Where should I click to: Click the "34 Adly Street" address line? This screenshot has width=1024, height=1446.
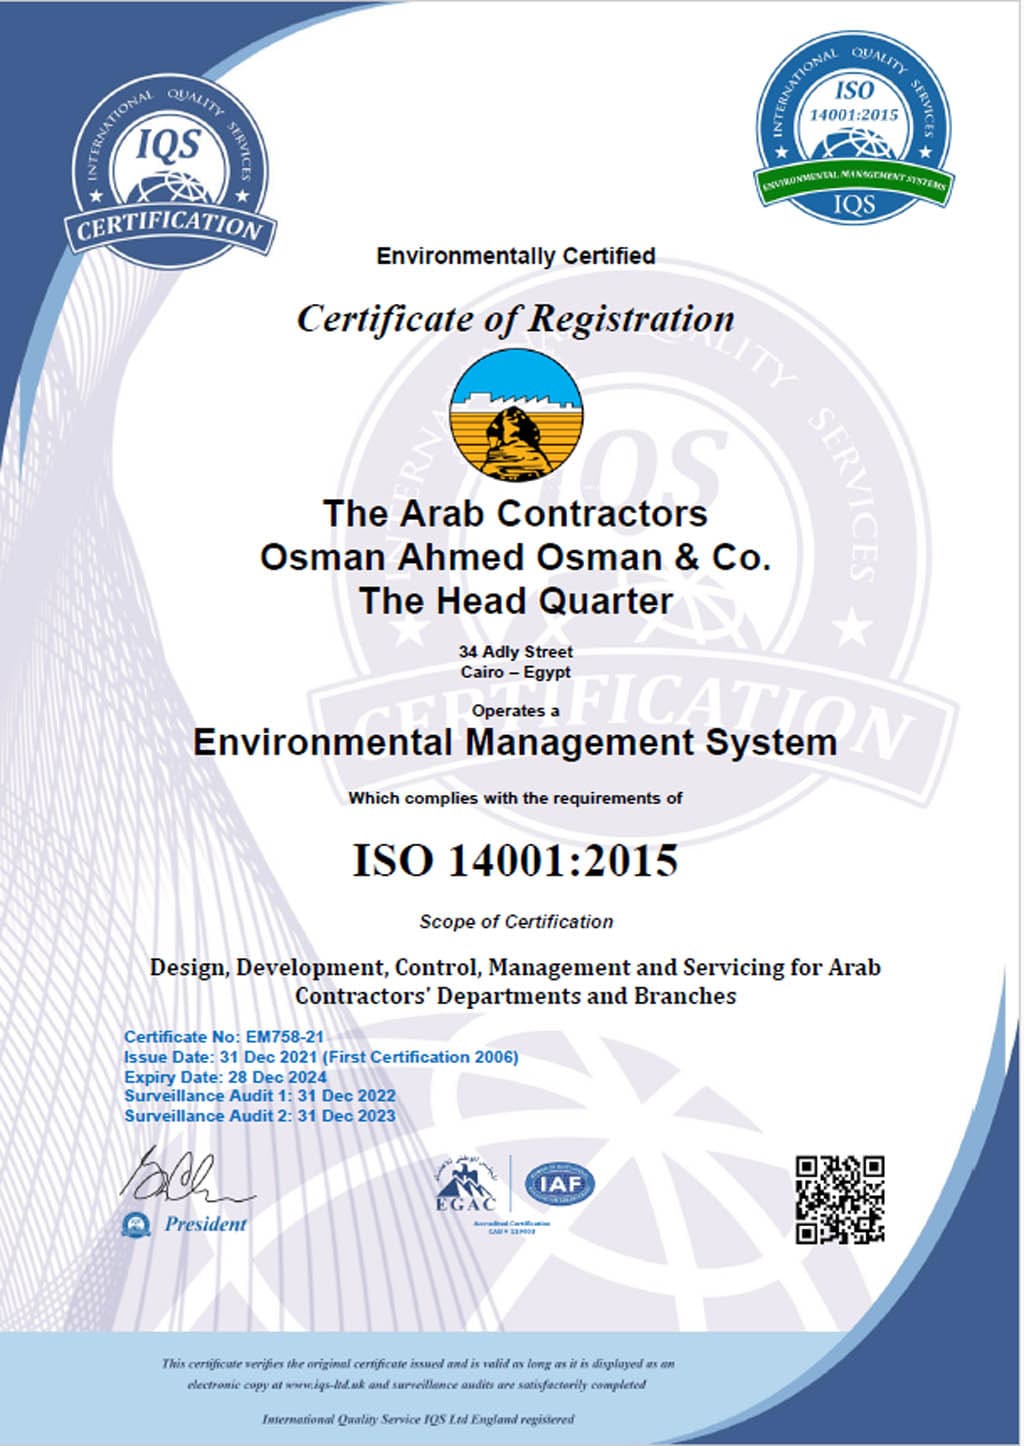click(516, 652)
